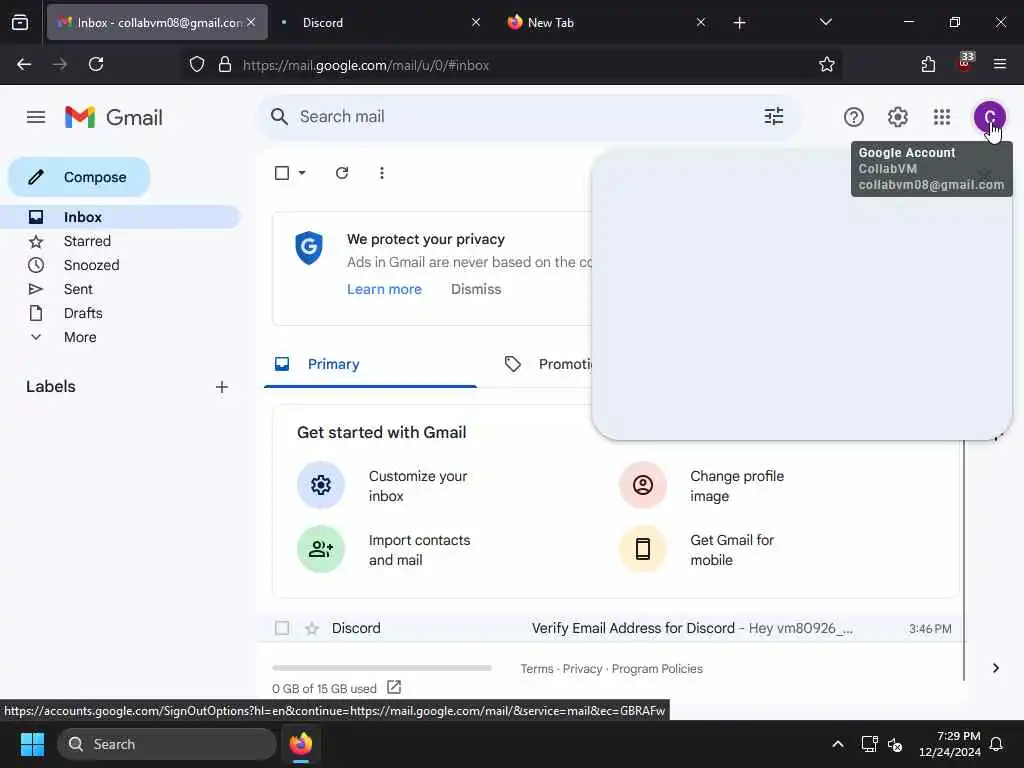
Task: Open the Snoozed folder
Action: tap(120, 265)
